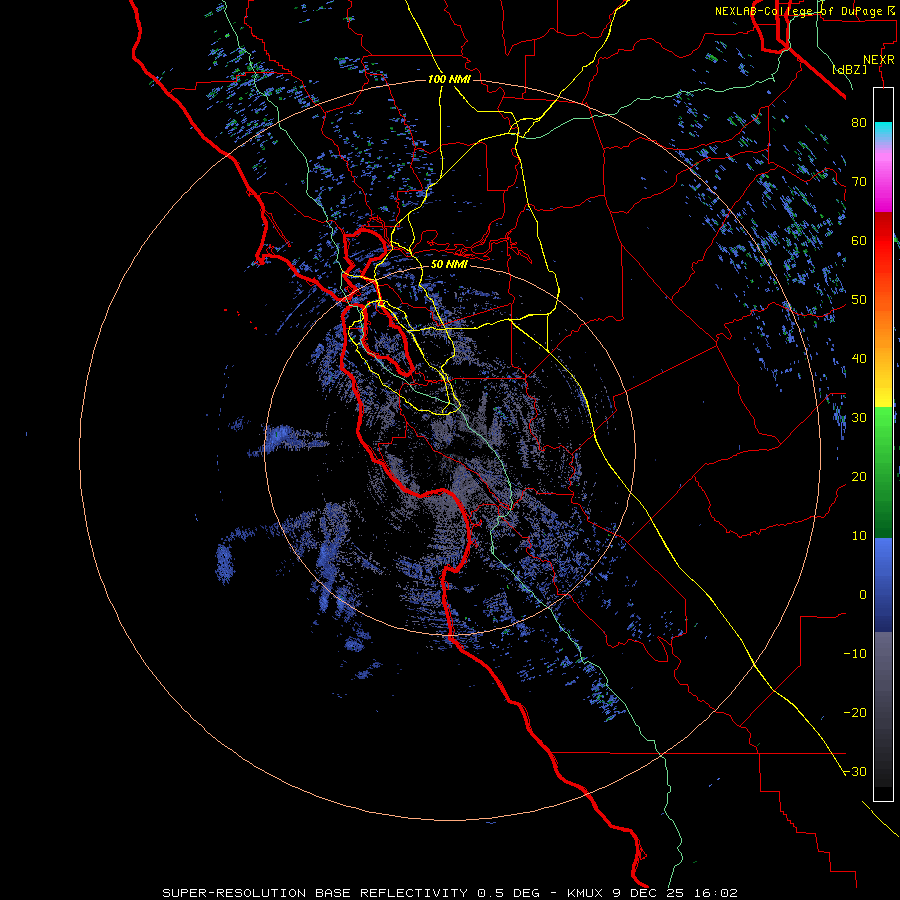Click the 40 value on the dBZ scale
Screen dimensions: 900x900
[859, 359]
